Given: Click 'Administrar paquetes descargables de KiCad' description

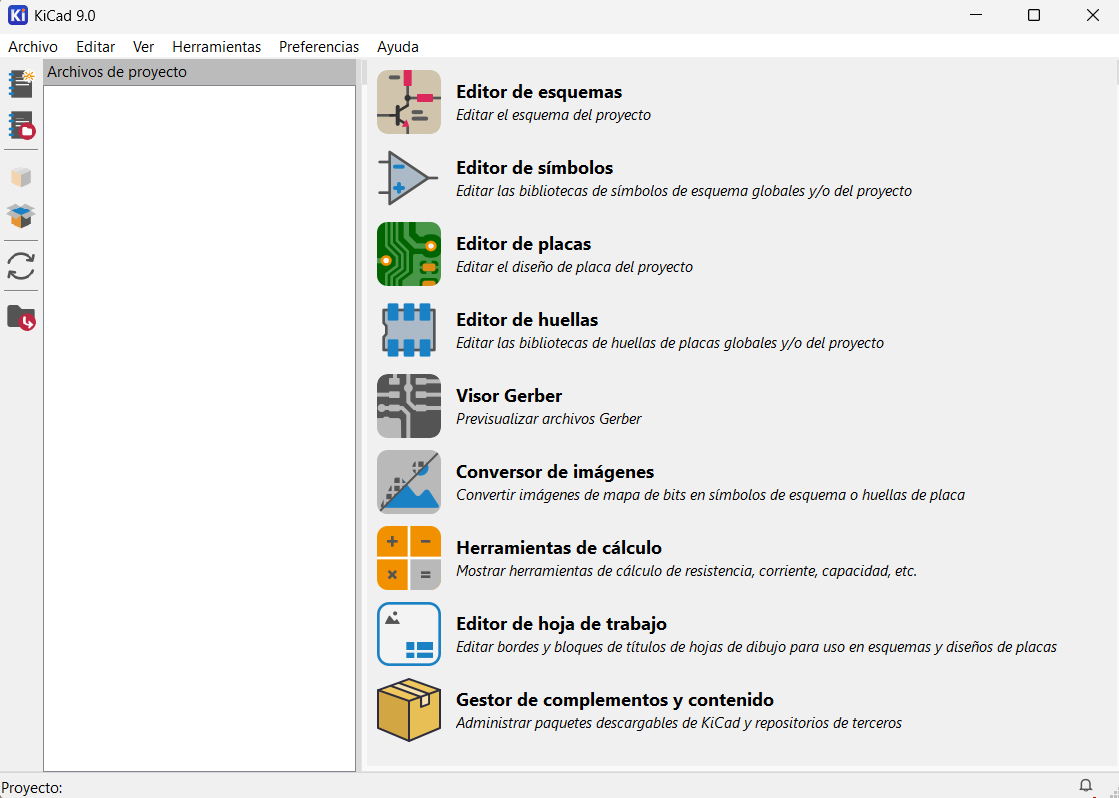Looking at the screenshot, I should click(x=679, y=723).
